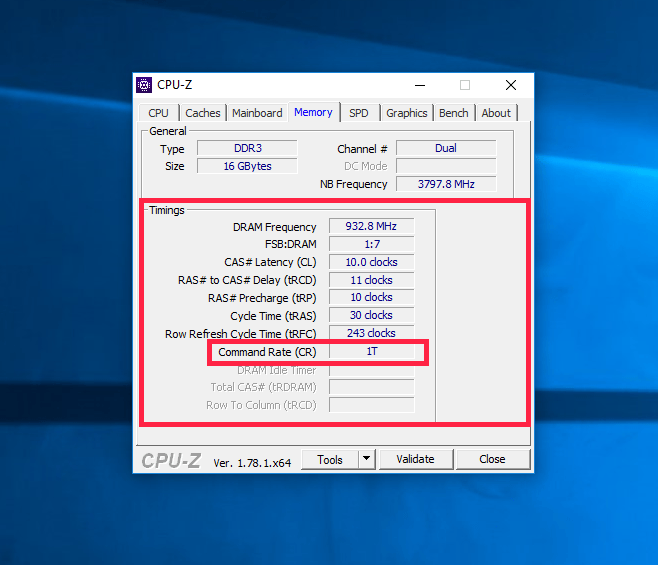
Task: Click the NB Frequency value box
Action: point(446,184)
